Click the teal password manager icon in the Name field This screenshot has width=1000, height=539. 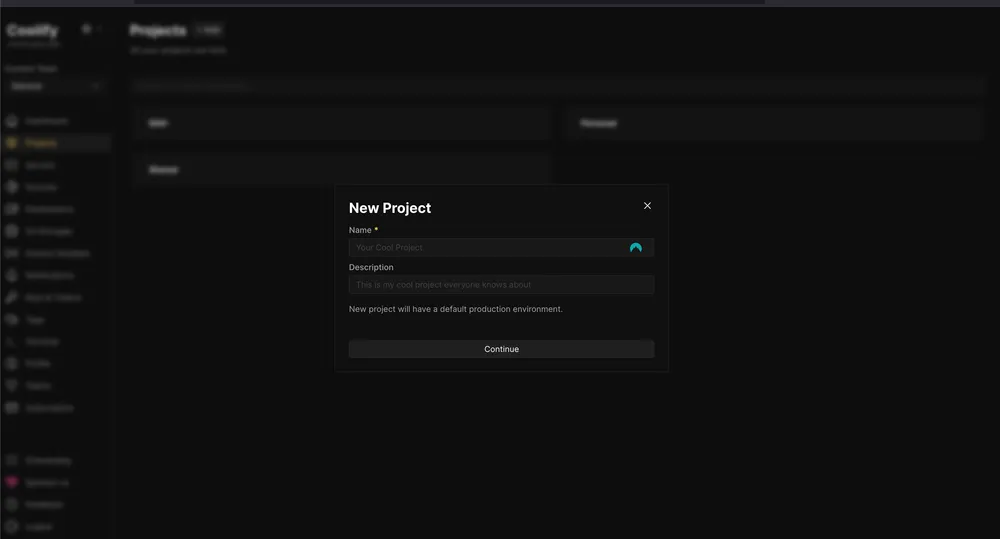point(636,248)
